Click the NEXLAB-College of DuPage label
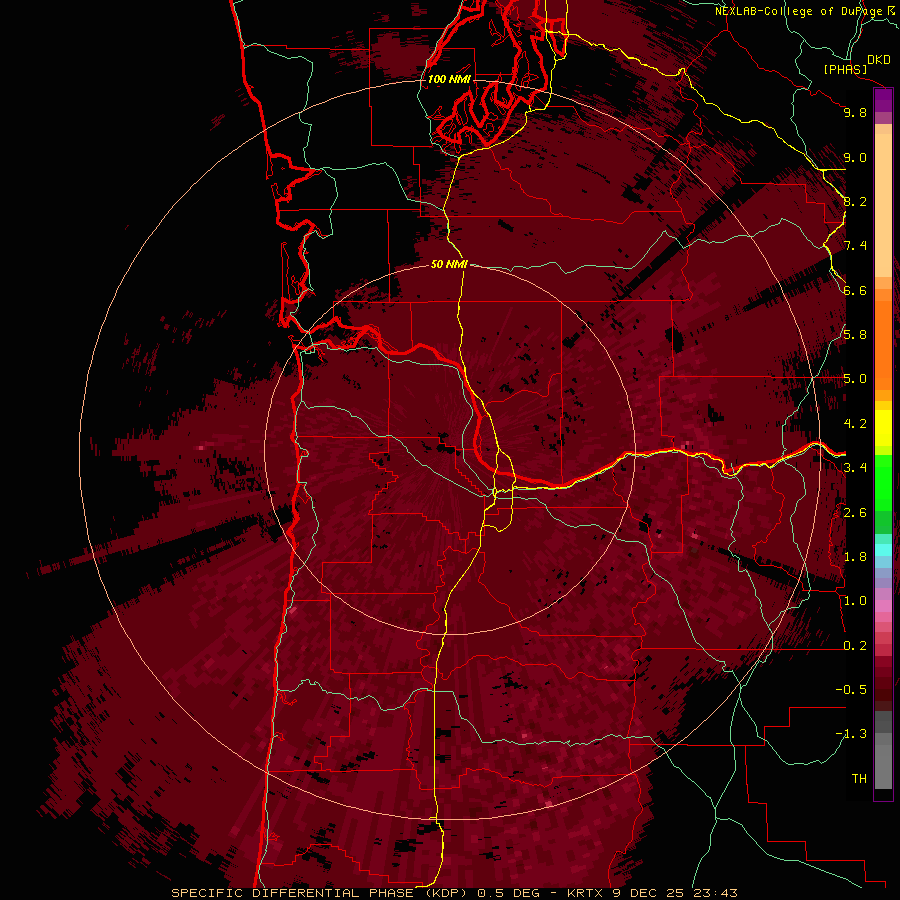This screenshot has height=900, width=900. tap(799, 11)
